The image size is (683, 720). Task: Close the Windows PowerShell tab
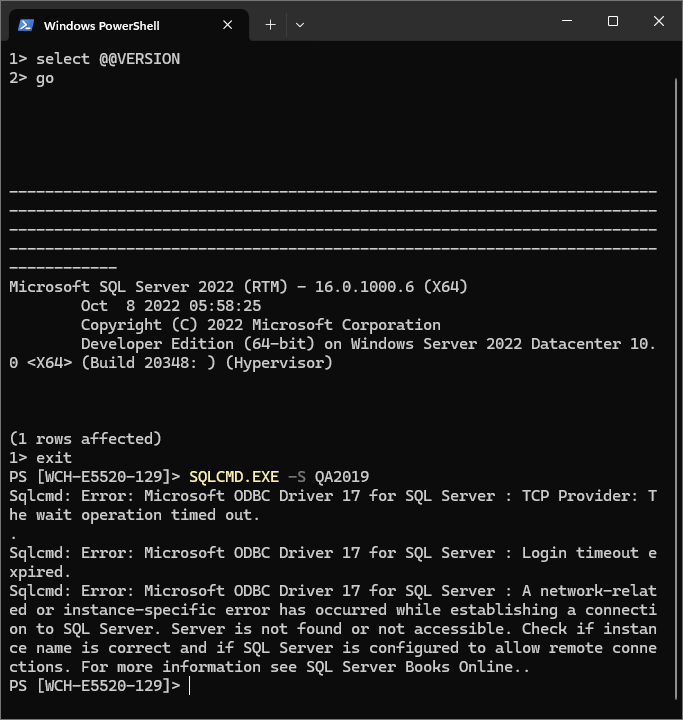(228, 25)
